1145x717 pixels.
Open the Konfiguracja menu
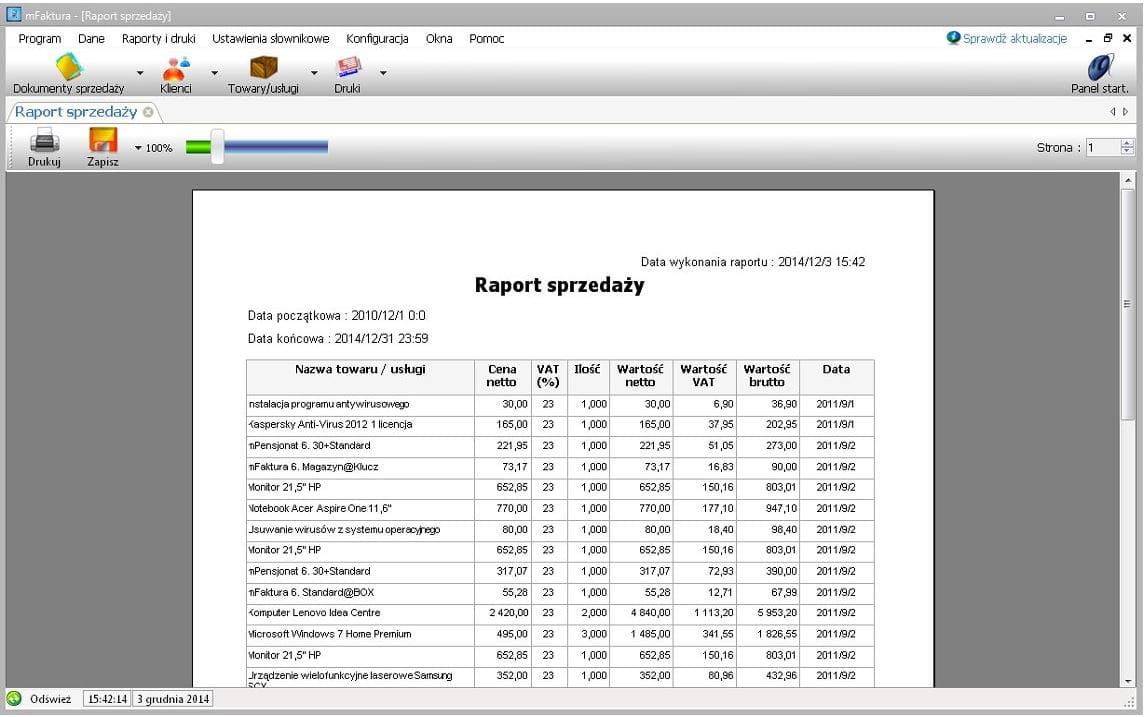pyautogui.click(x=377, y=39)
